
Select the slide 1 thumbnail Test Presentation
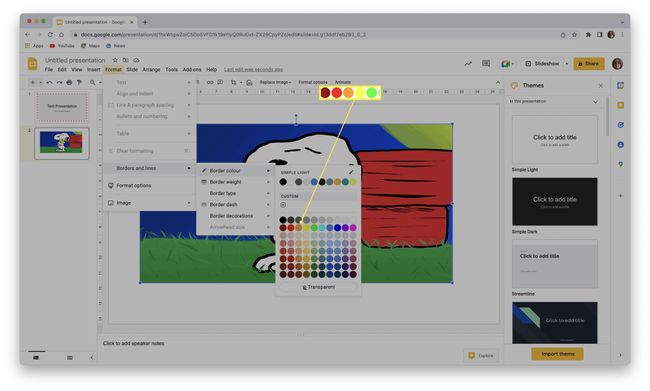[x=62, y=107]
